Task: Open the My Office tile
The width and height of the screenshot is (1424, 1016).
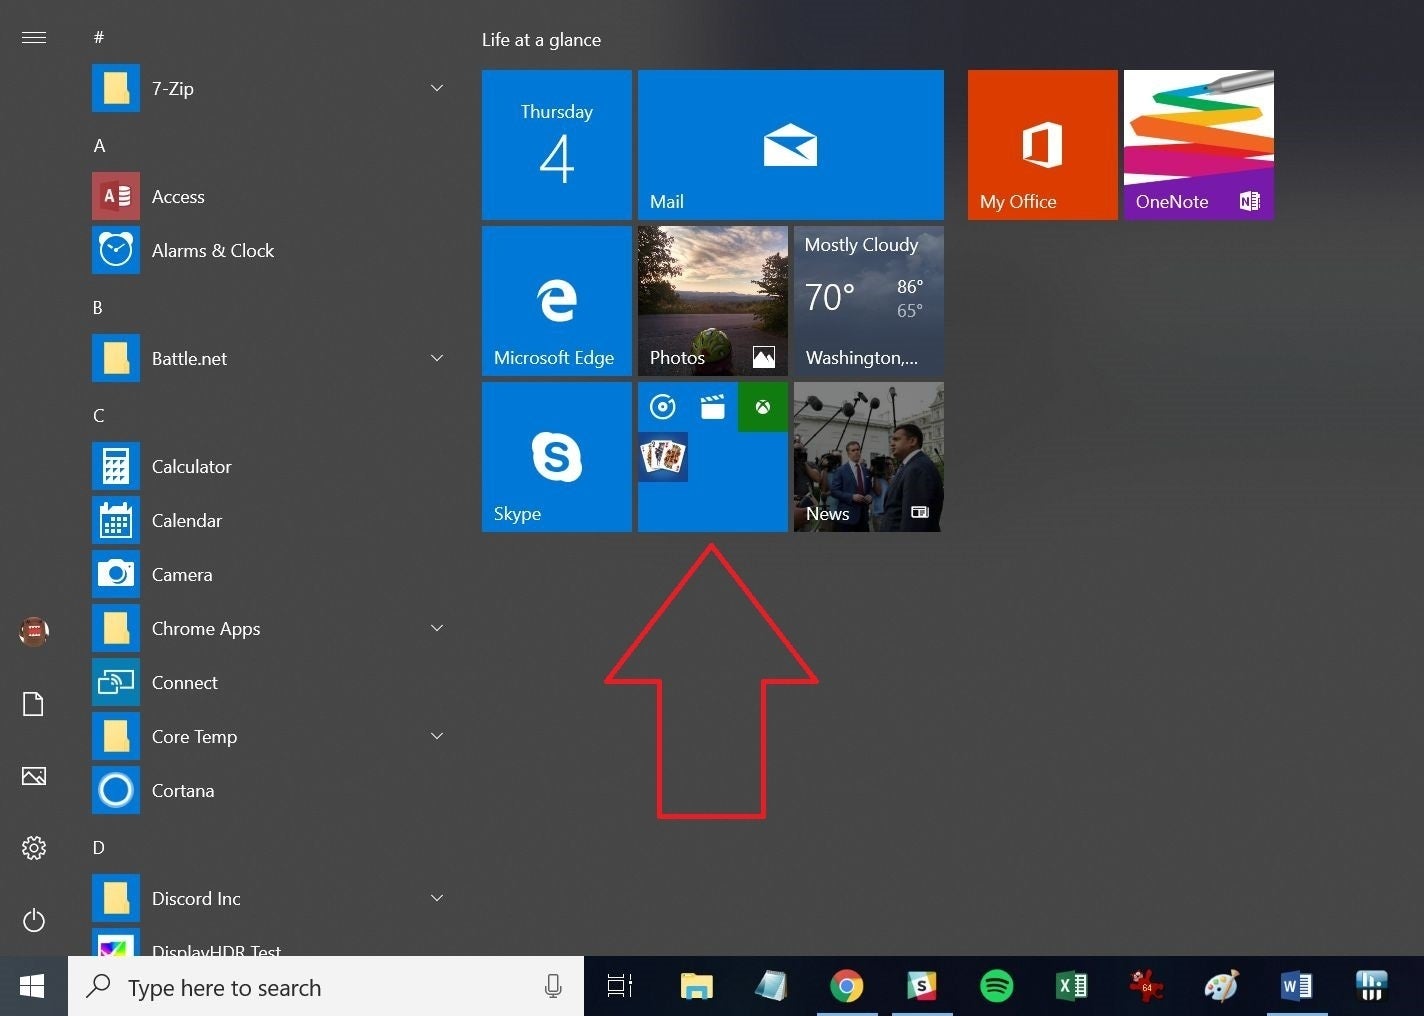Action: tap(1043, 145)
